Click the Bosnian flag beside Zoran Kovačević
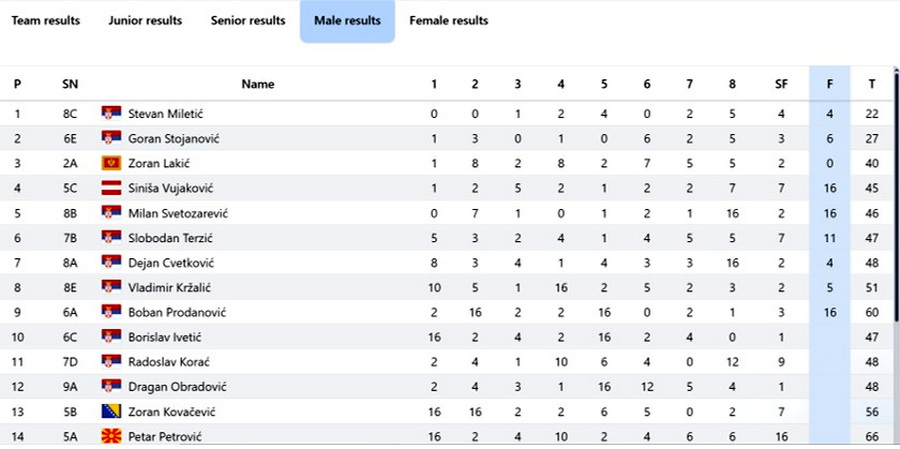The image size is (900, 449). [x=111, y=411]
